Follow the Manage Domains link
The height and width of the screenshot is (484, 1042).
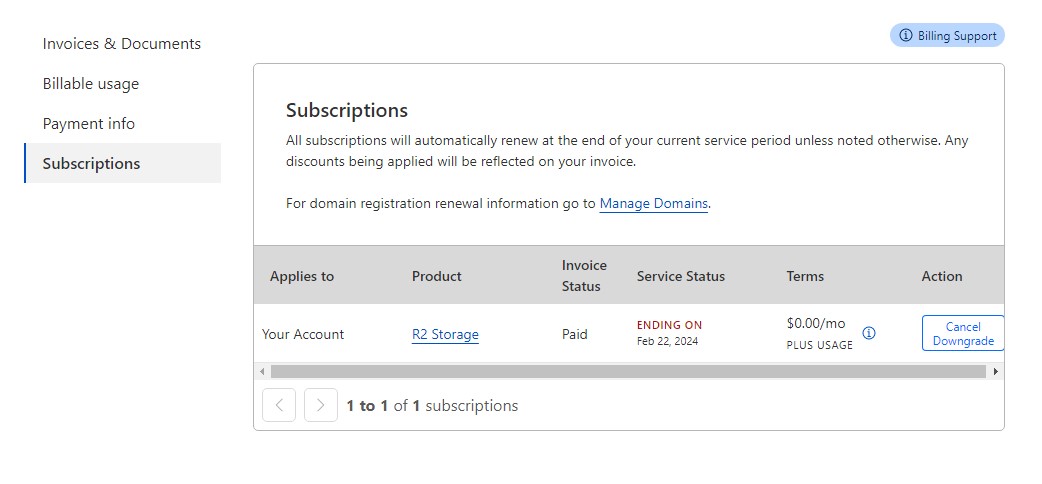[654, 204]
